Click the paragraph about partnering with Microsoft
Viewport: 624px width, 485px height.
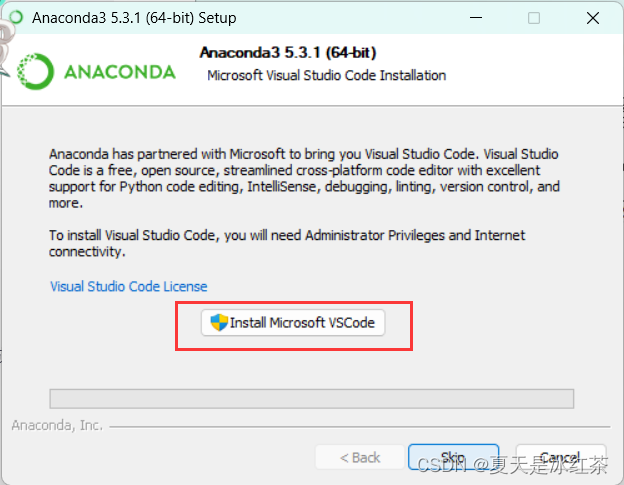click(304, 178)
